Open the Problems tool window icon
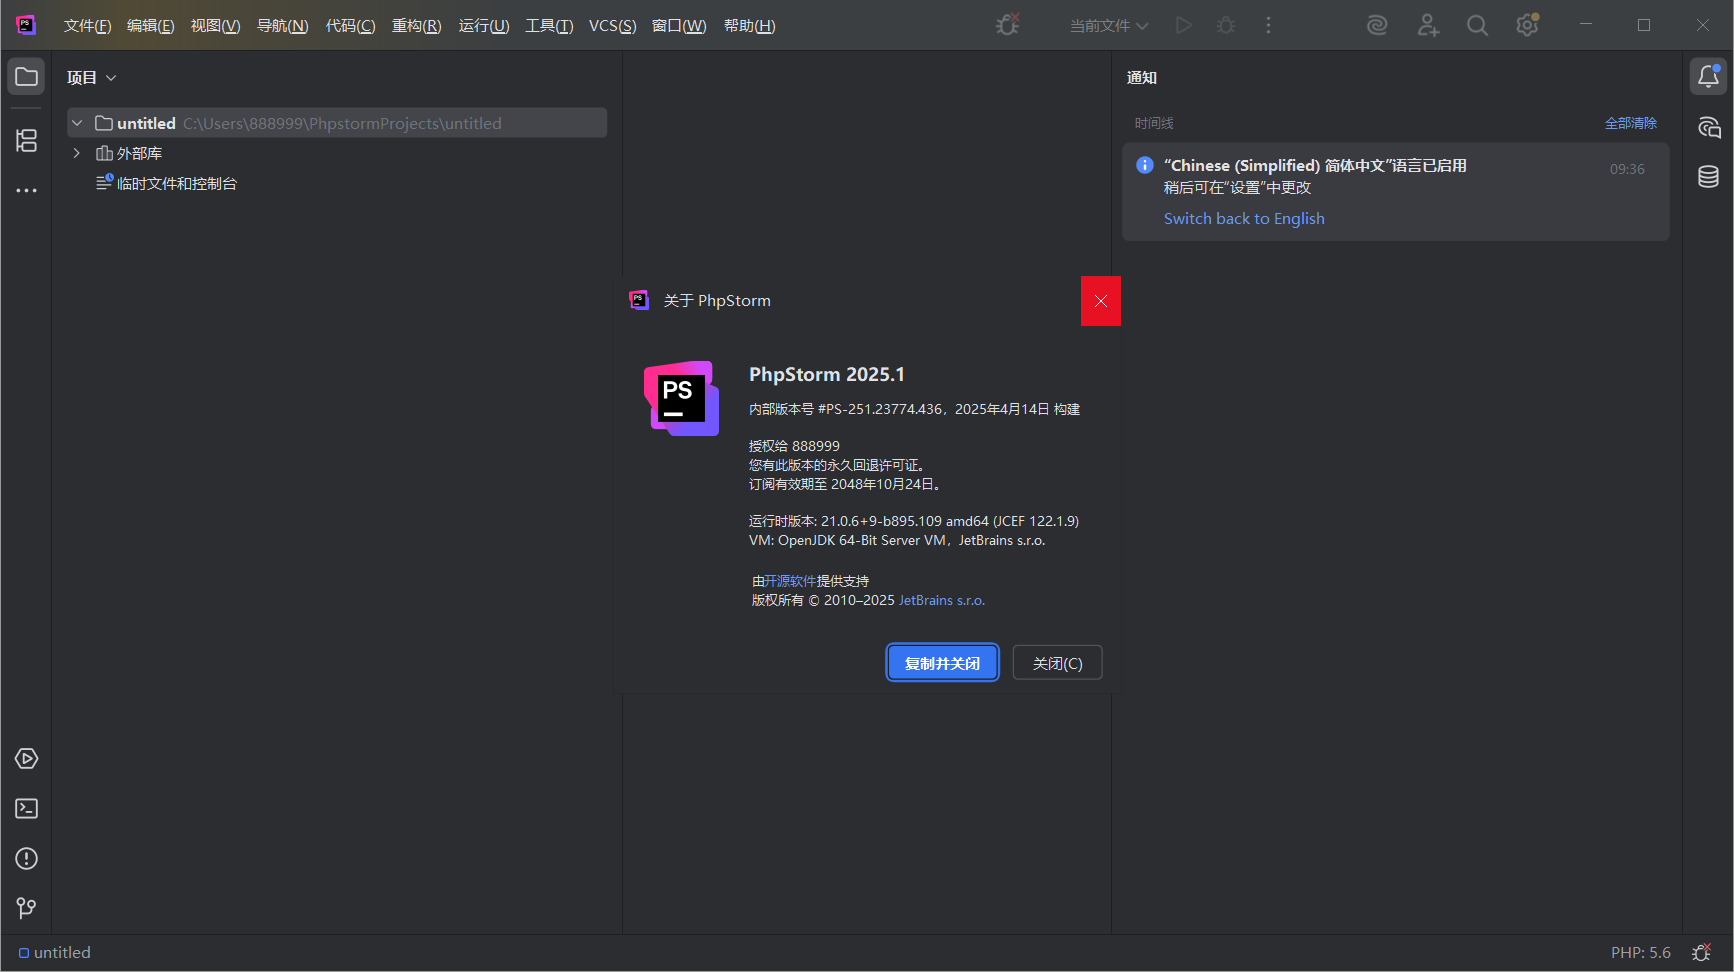The width and height of the screenshot is (1734, 972). pos(26,859)
